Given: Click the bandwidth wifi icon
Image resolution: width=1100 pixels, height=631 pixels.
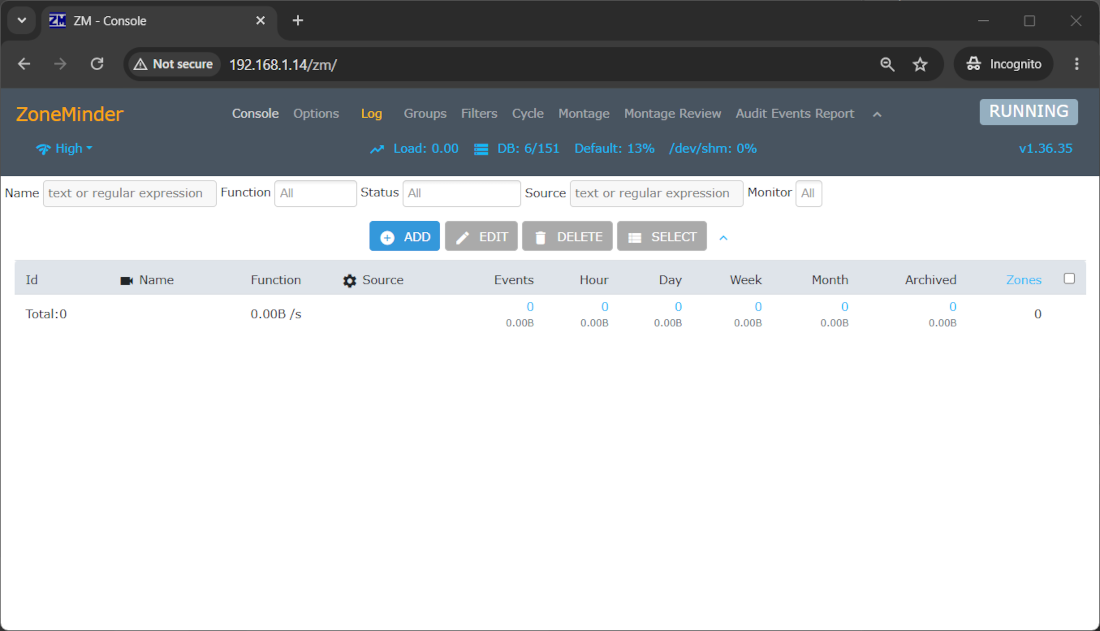Looking at the screenshot, I should click(43, 150).
